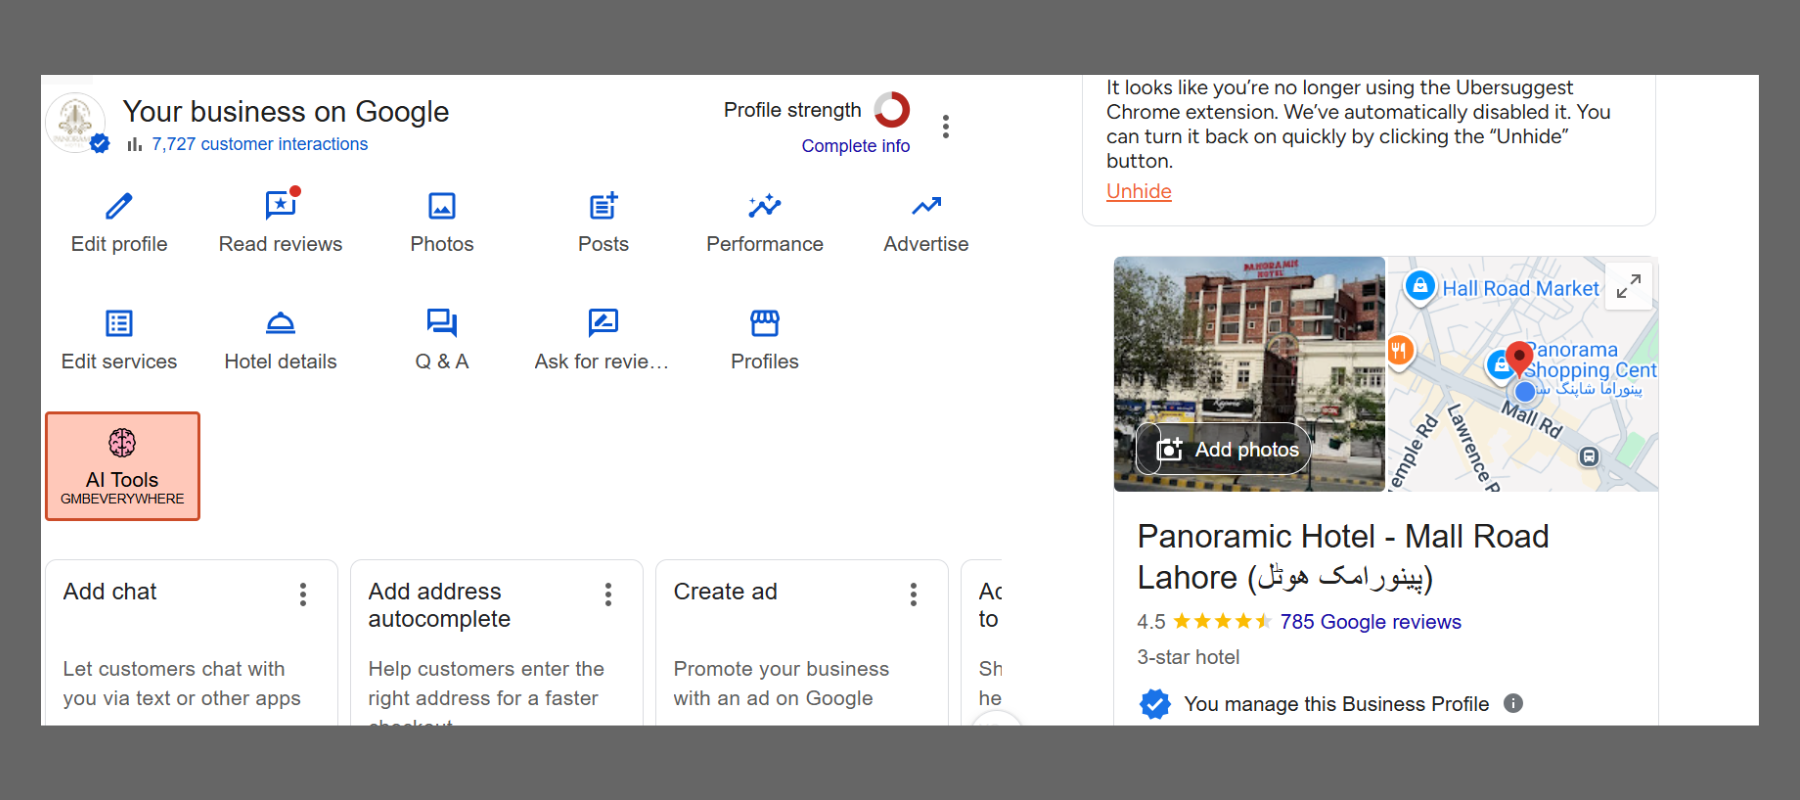The height and width of the screenshot is (800, 1800).
Task: Open Edit services list icon
Action: point(119,324)
